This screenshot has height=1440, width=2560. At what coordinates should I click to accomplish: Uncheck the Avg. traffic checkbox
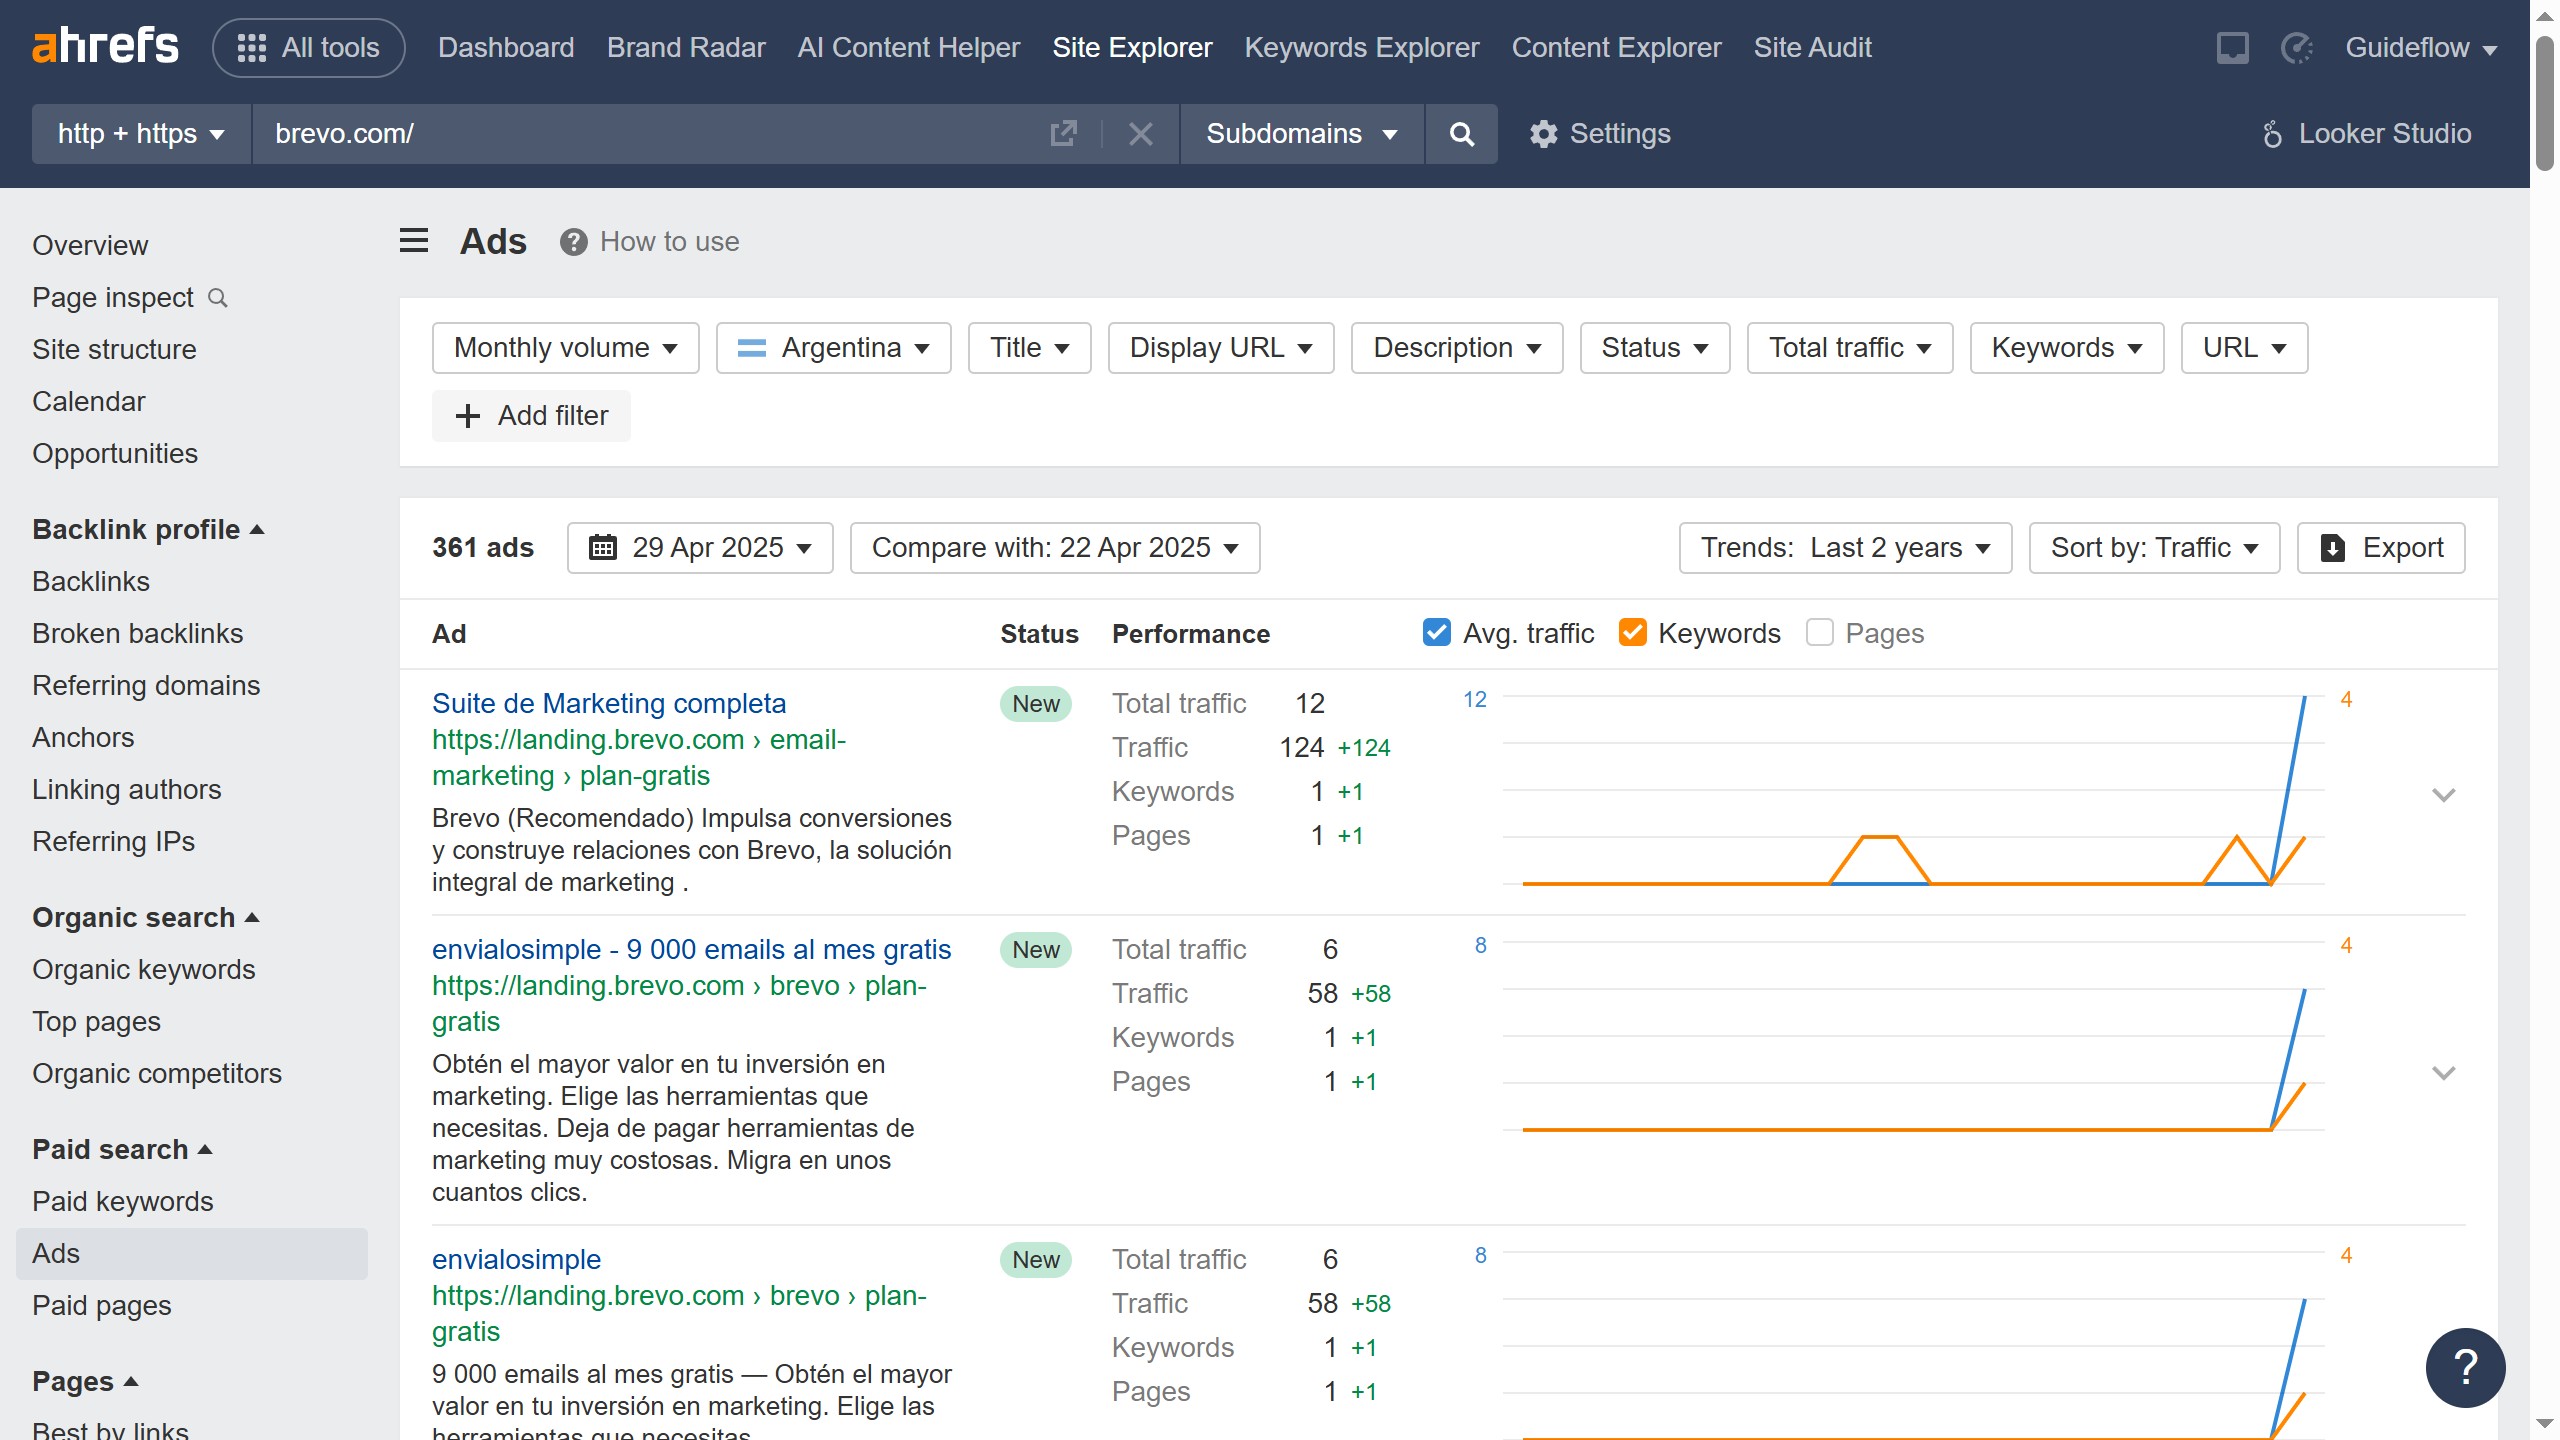[x=1437, y=633]
